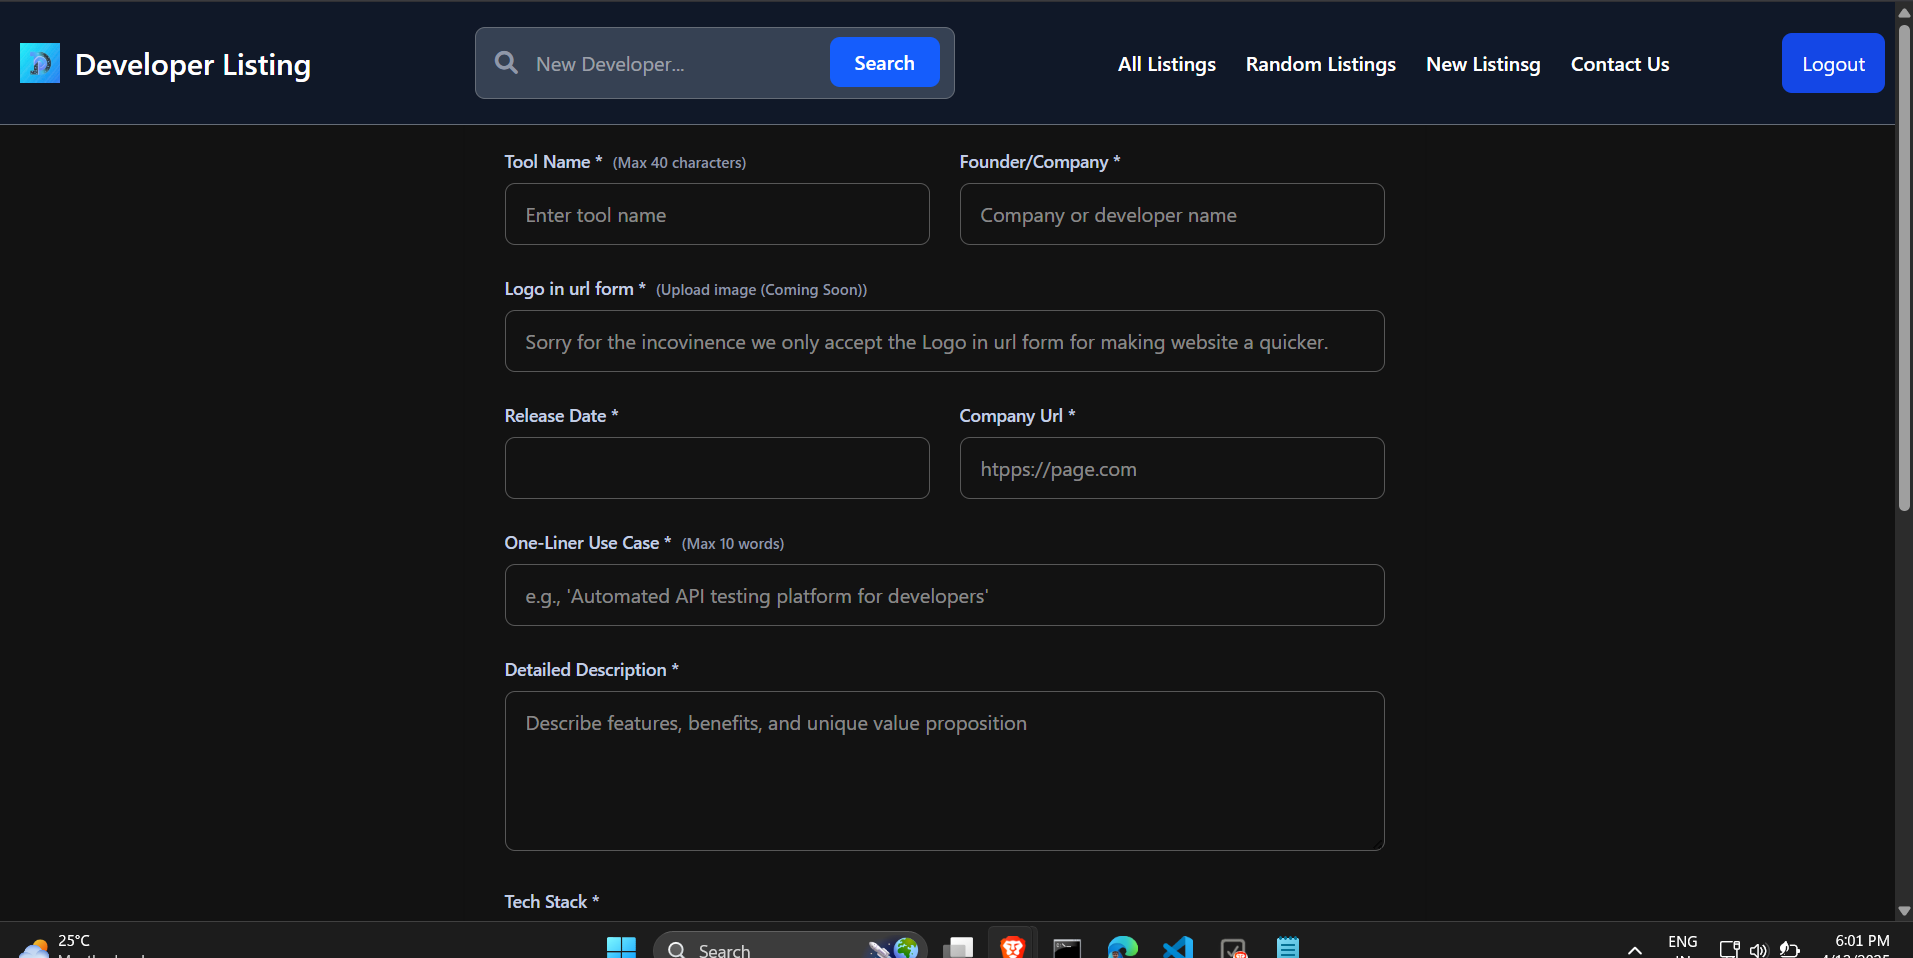Screen dimensions: 1913x958
Task: Open Visual Studio Code from the taskbar
Action: click(1177, 948)
